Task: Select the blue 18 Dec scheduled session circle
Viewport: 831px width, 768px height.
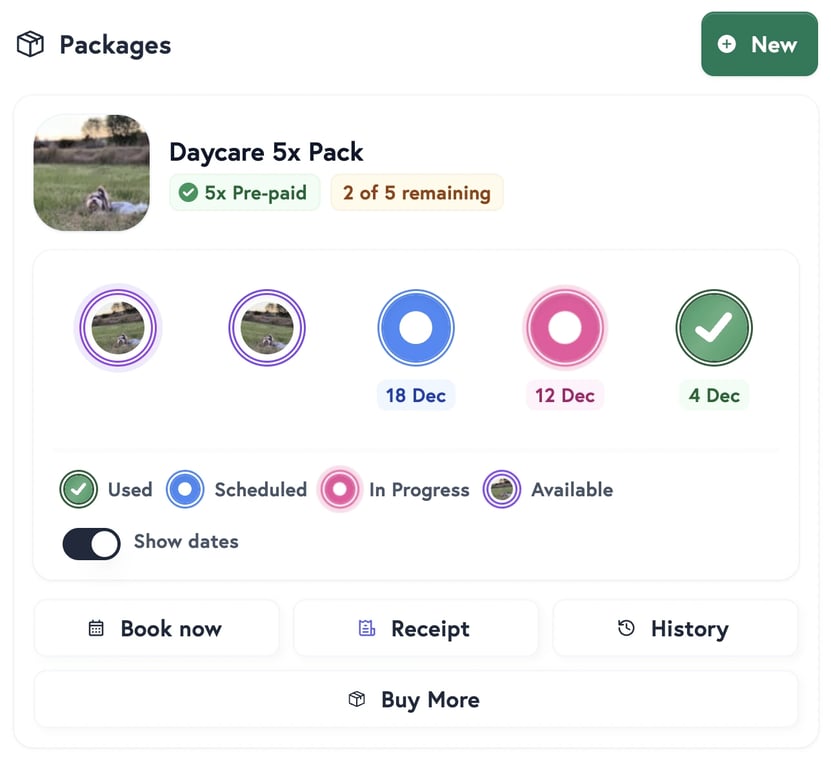Action: coord(416,327)
